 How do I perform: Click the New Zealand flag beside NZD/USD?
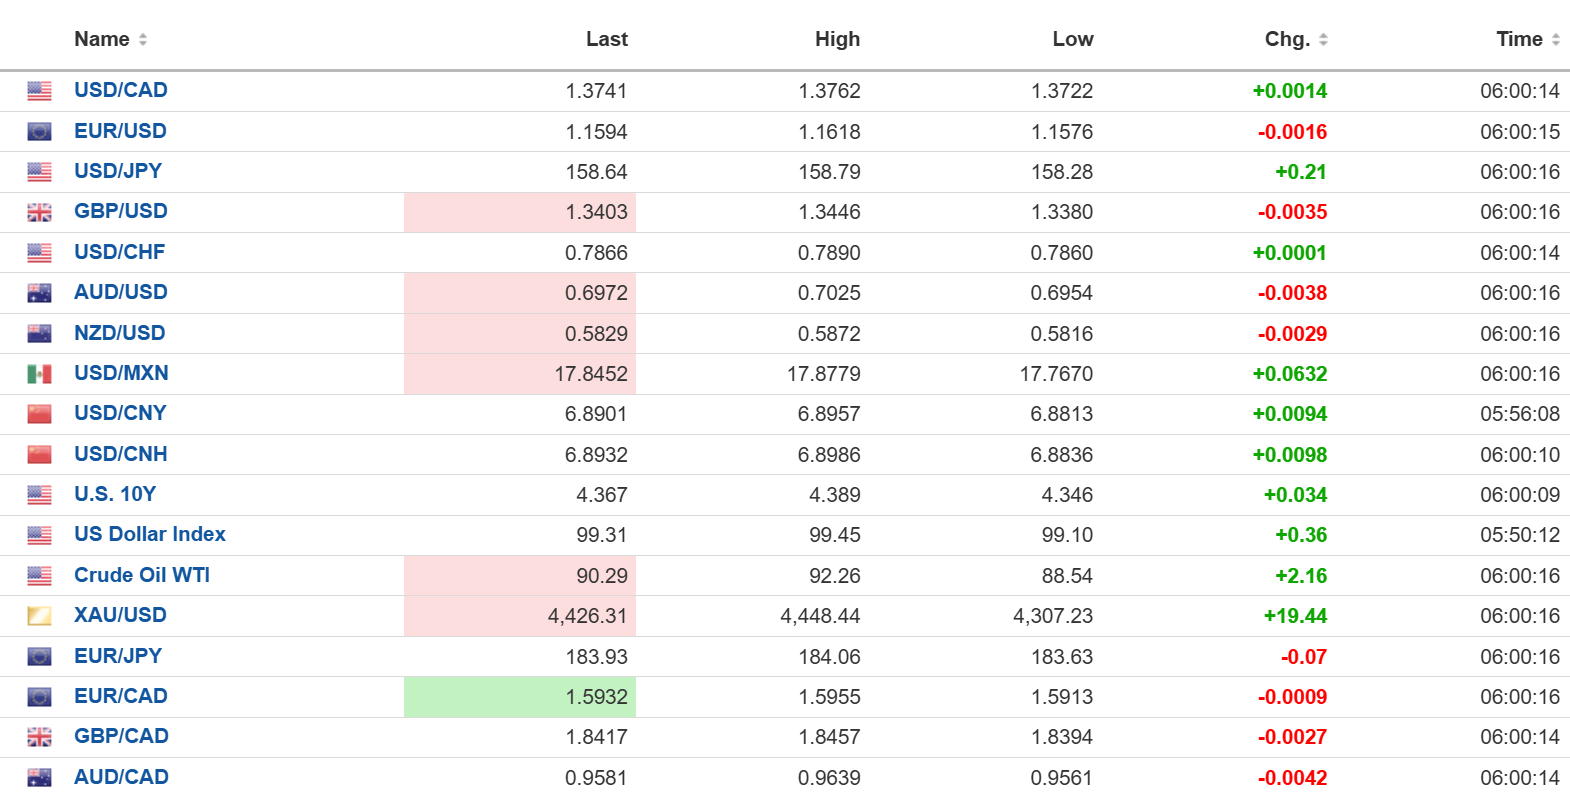(x=39, y=333)
